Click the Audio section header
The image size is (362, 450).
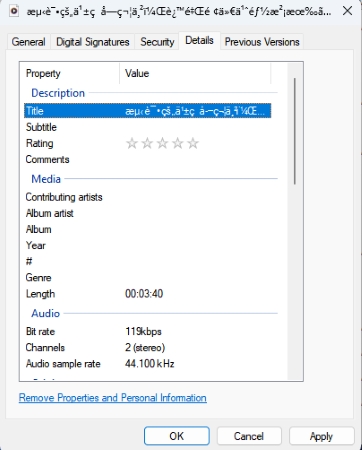point(45,313)
